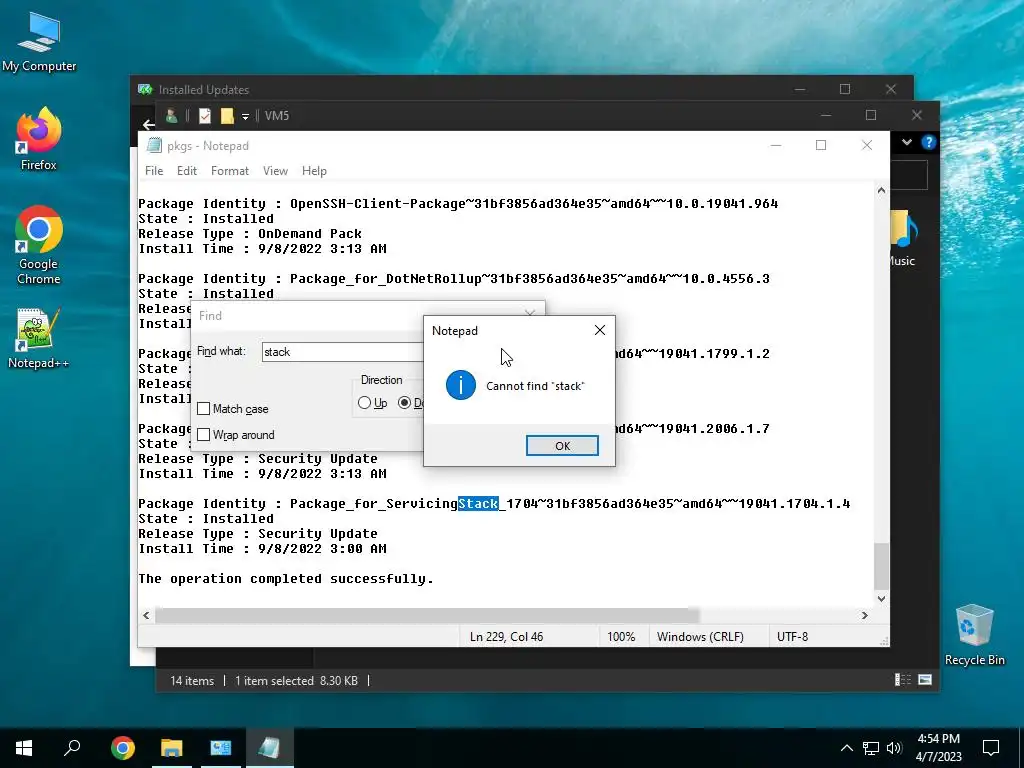The image size is (1024, 768).
Task: Open the View menu in Notepad
Action: tap(275, 170)
